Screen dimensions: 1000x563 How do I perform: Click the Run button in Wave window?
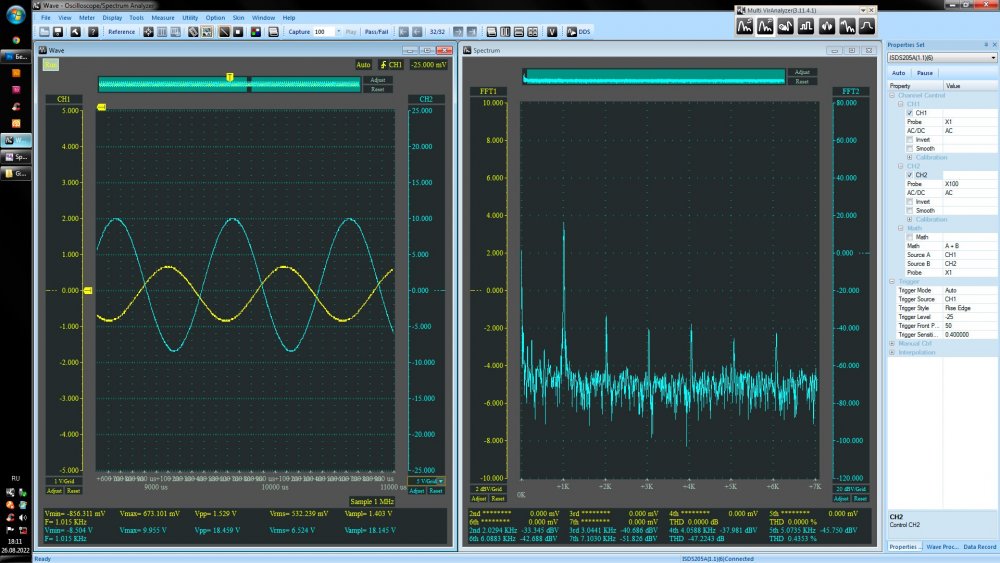pos(51,65)
